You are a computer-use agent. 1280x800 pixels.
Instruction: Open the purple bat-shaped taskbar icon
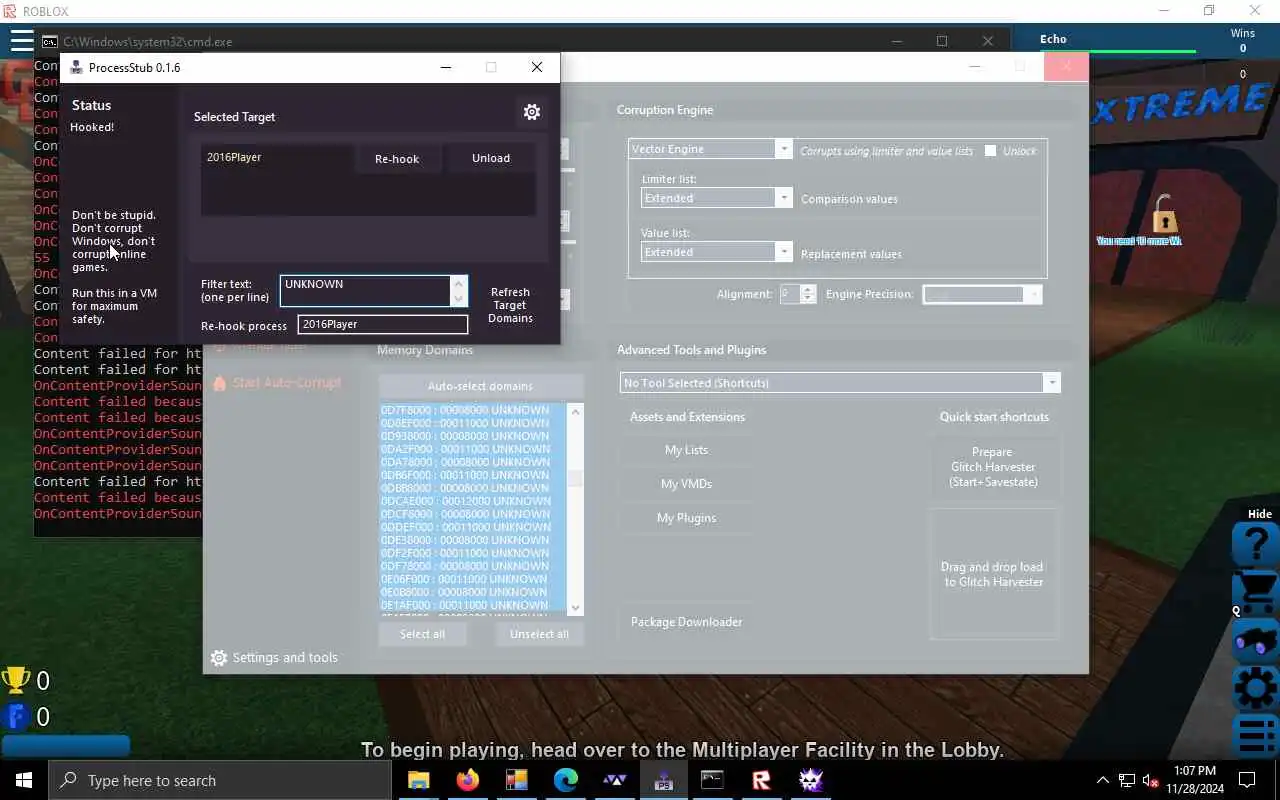[x=614, y=780]
